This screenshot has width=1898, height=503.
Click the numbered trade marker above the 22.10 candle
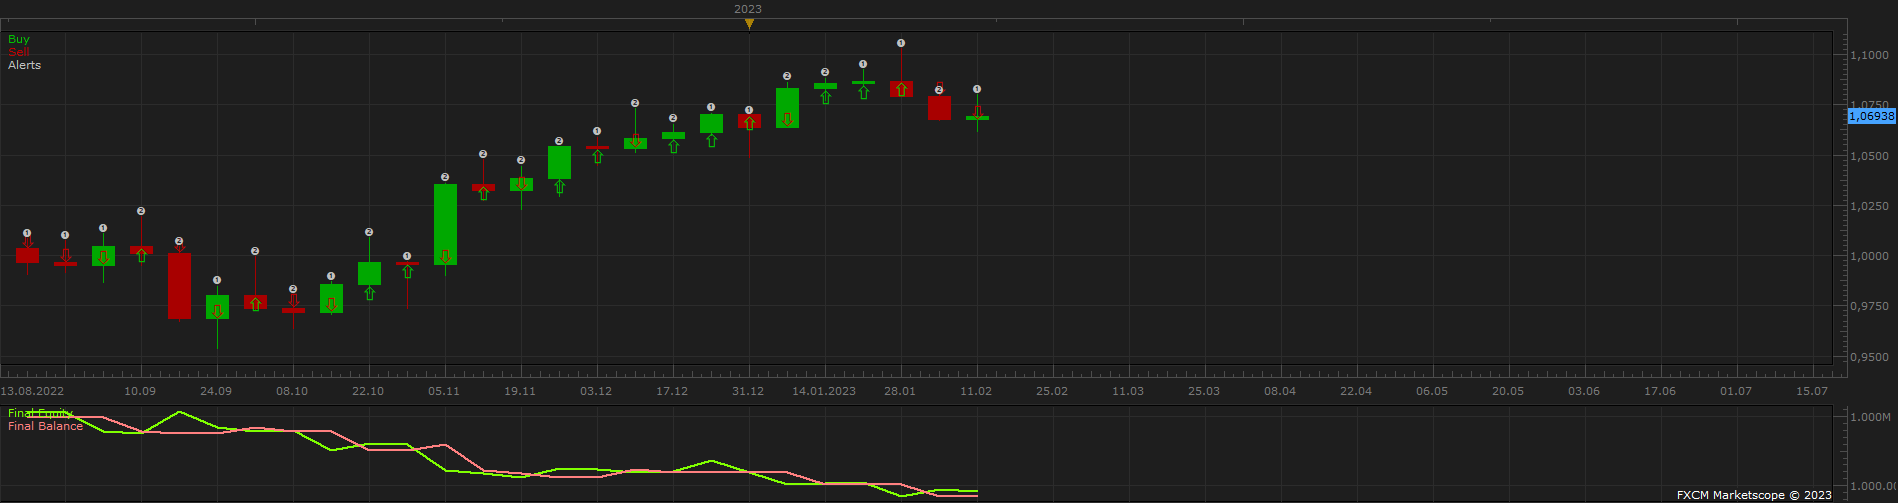pos(369,232)
